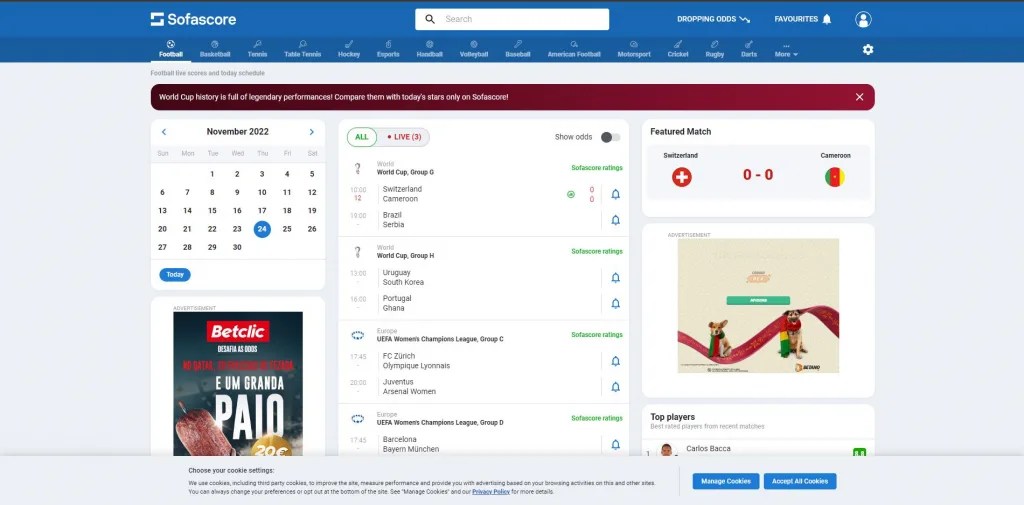Switch to Hockey sport tab
The width and height of the screenshot is (1024, 505).
tap(349, 49)
